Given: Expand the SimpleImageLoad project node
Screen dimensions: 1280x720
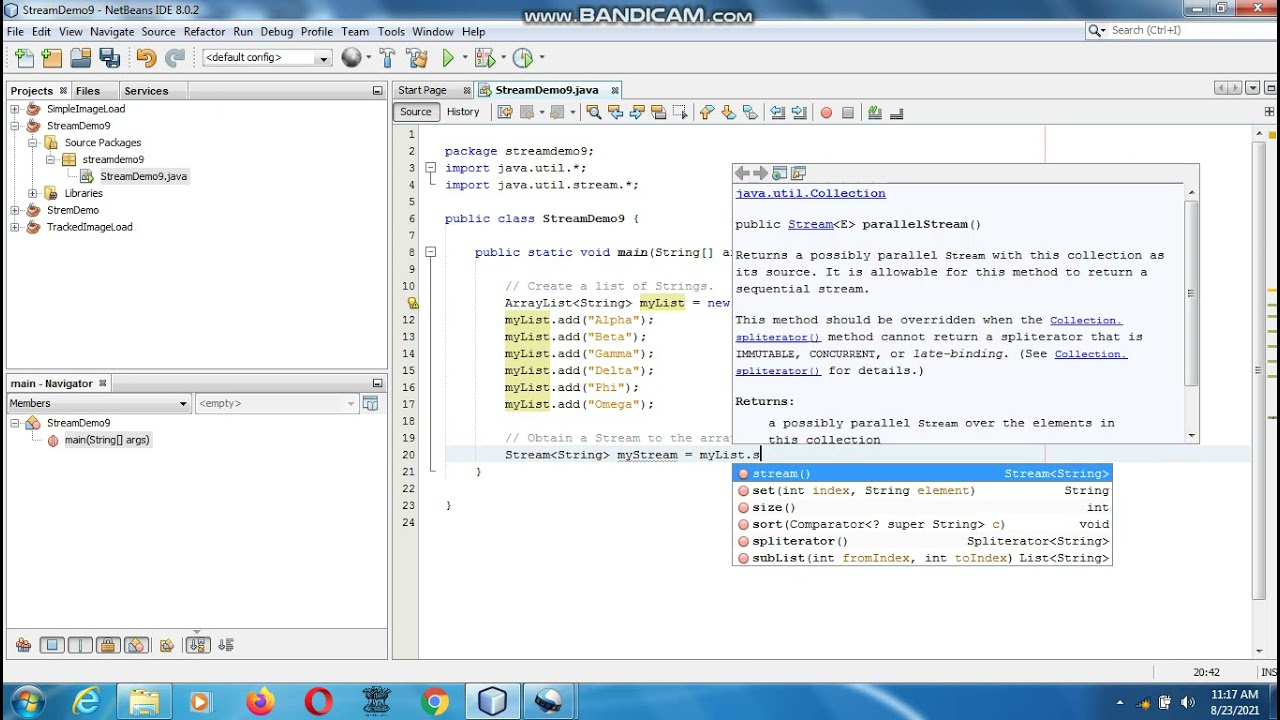Looking at the screenshot, I should (x=15, y=109).
